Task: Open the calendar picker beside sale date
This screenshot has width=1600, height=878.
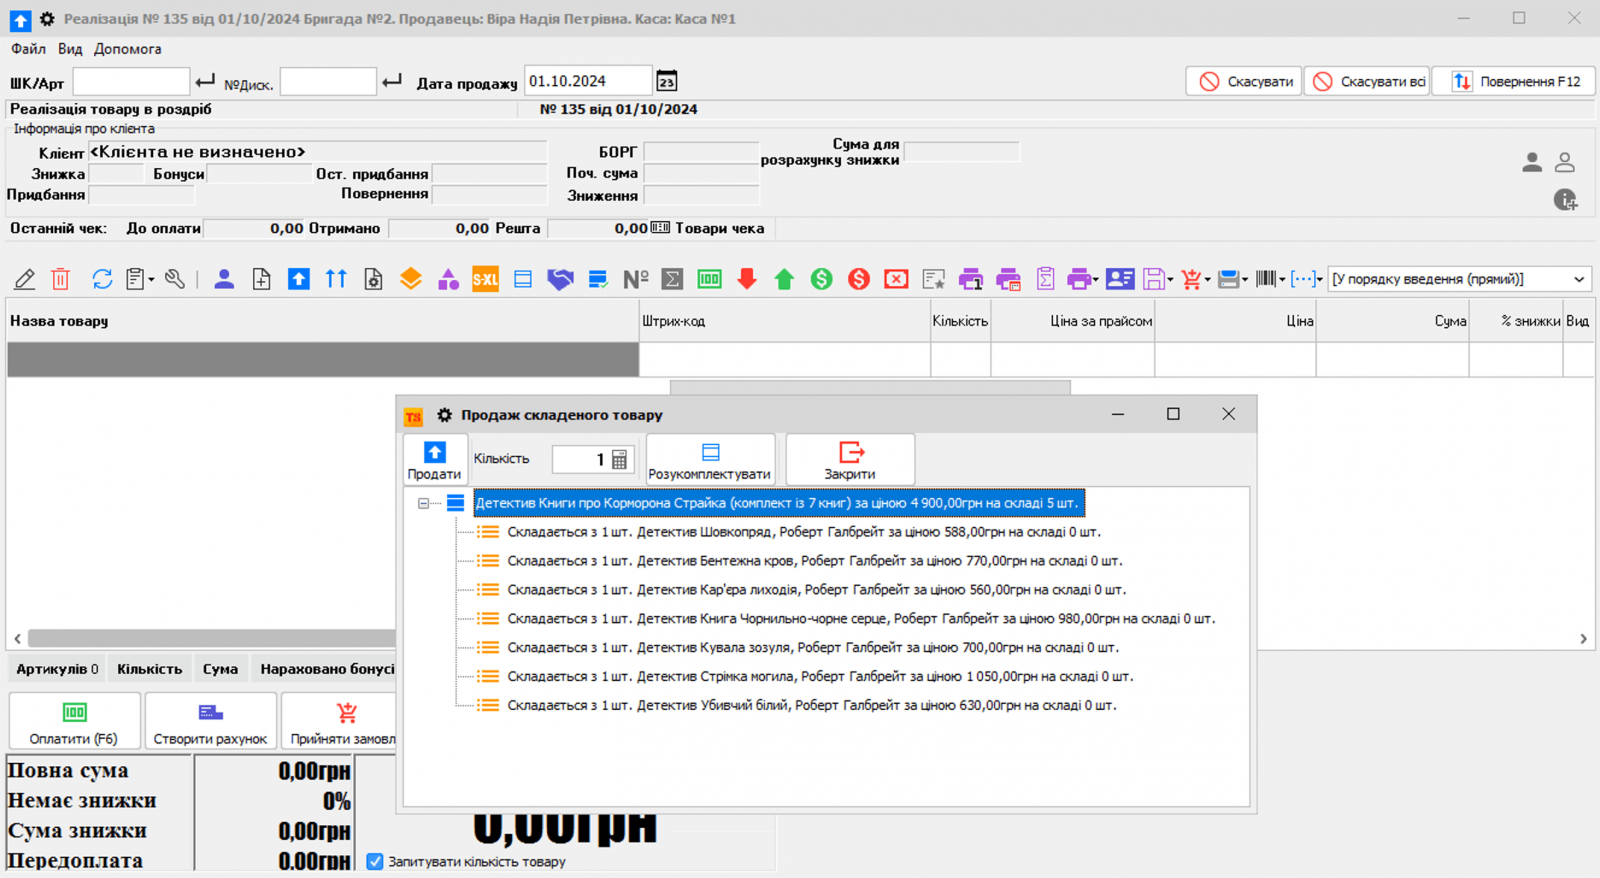Action: tap(667, 82)
